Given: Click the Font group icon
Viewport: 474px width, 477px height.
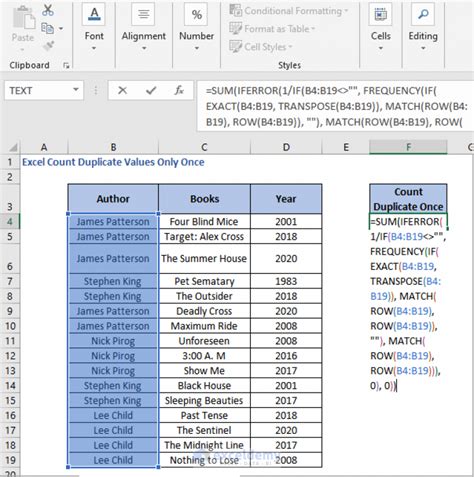Looking at the screenshot, I should pos(94,14).
